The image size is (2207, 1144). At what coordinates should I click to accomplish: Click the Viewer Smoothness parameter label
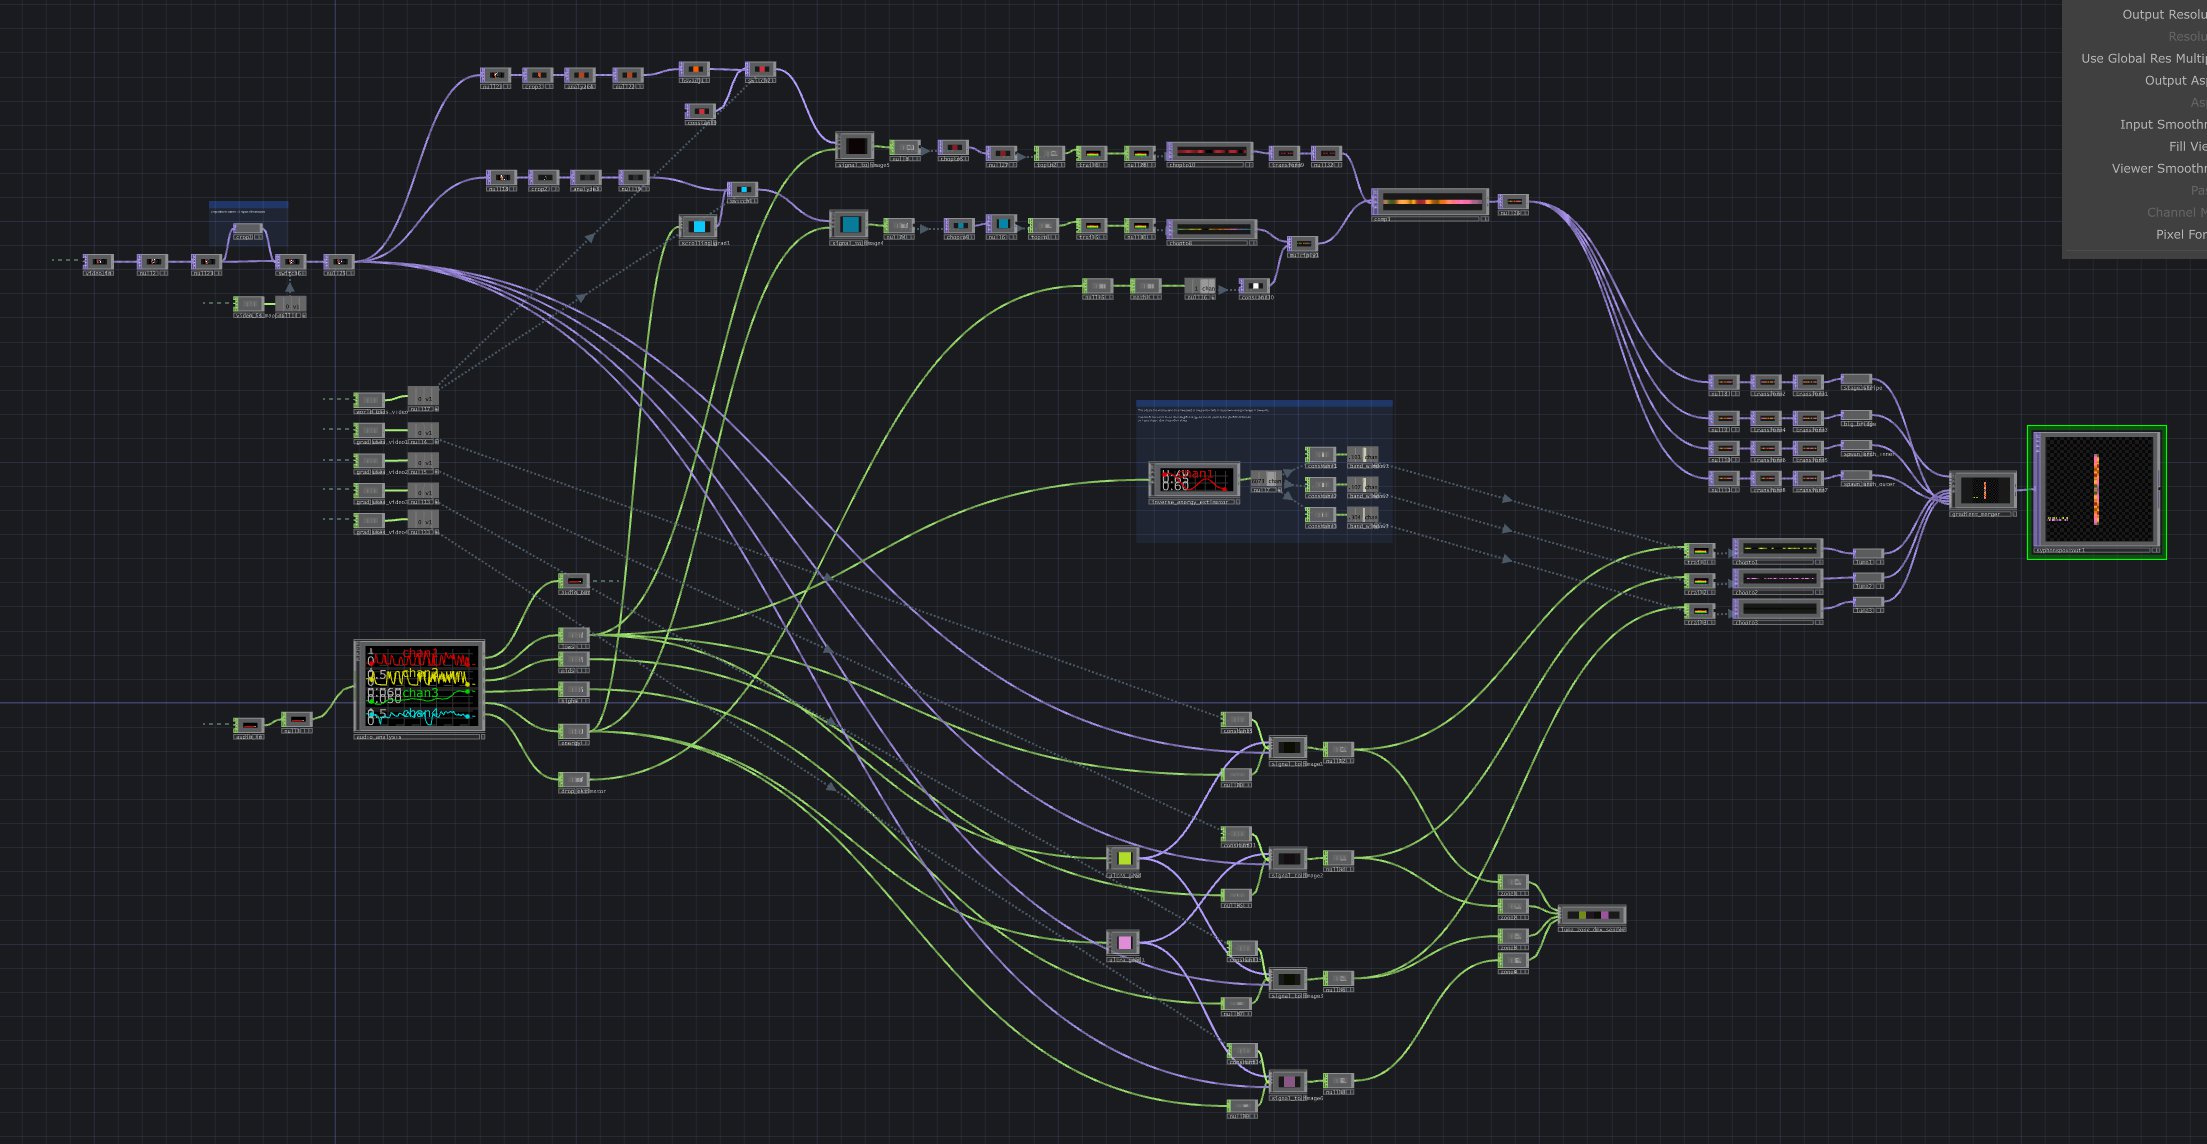[x=2158, y=169]
